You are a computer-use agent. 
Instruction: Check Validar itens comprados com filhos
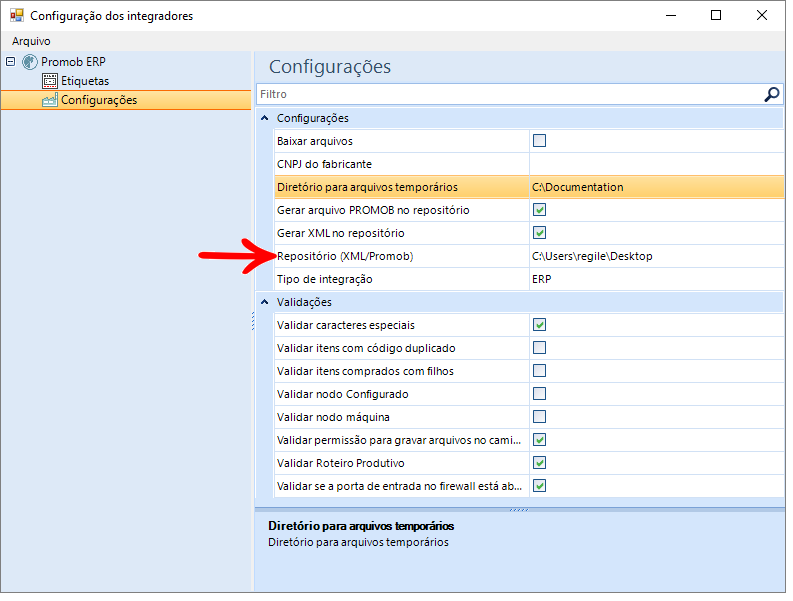pyautogui.click(x=539, y=371)
